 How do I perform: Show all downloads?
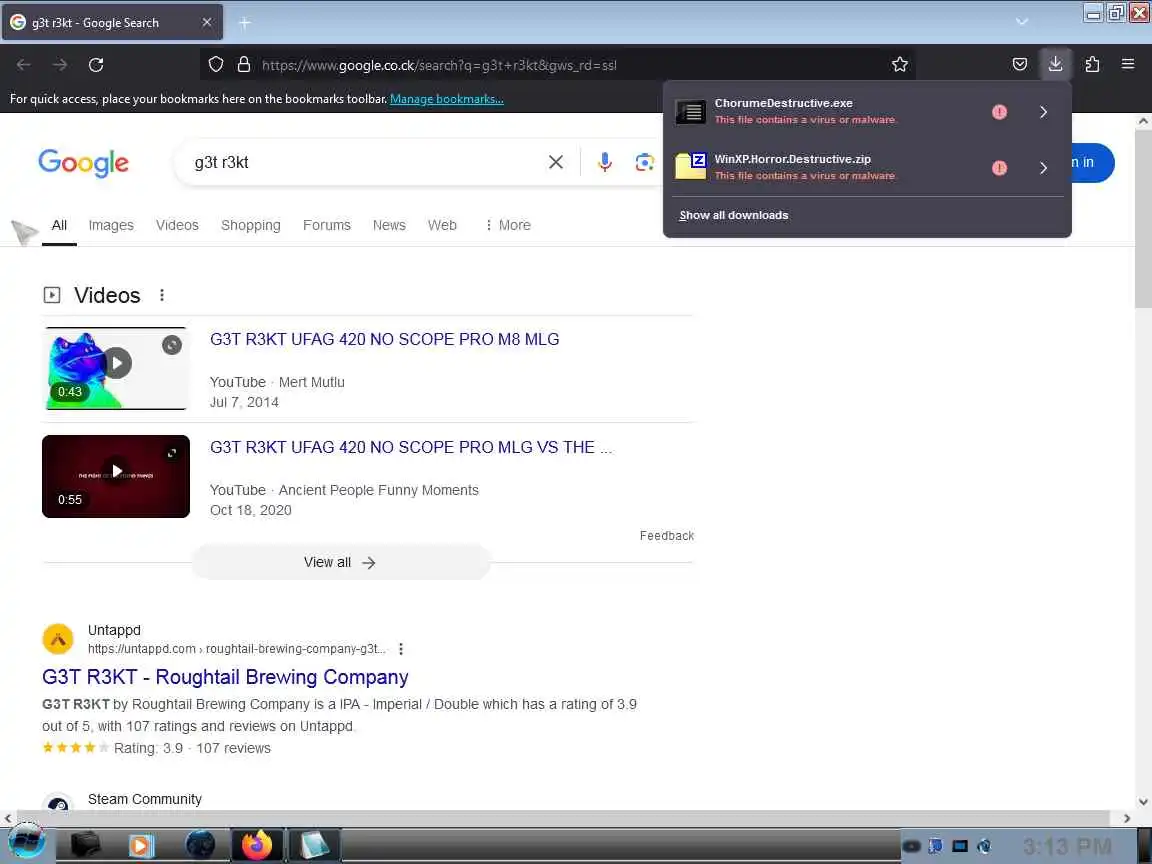[x=733, y=215]
